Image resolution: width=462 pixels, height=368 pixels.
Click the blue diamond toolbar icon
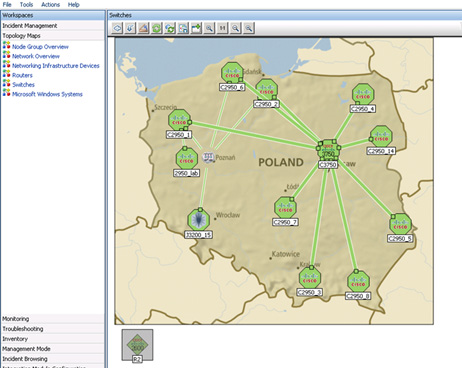117,28
